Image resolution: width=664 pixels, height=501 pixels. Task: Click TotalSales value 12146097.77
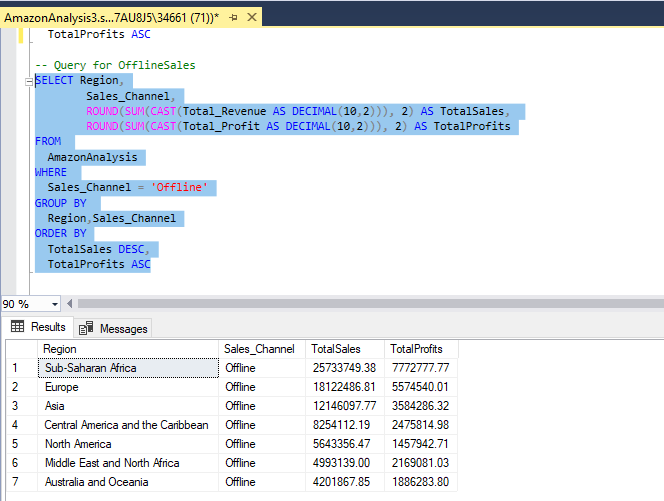345,406
